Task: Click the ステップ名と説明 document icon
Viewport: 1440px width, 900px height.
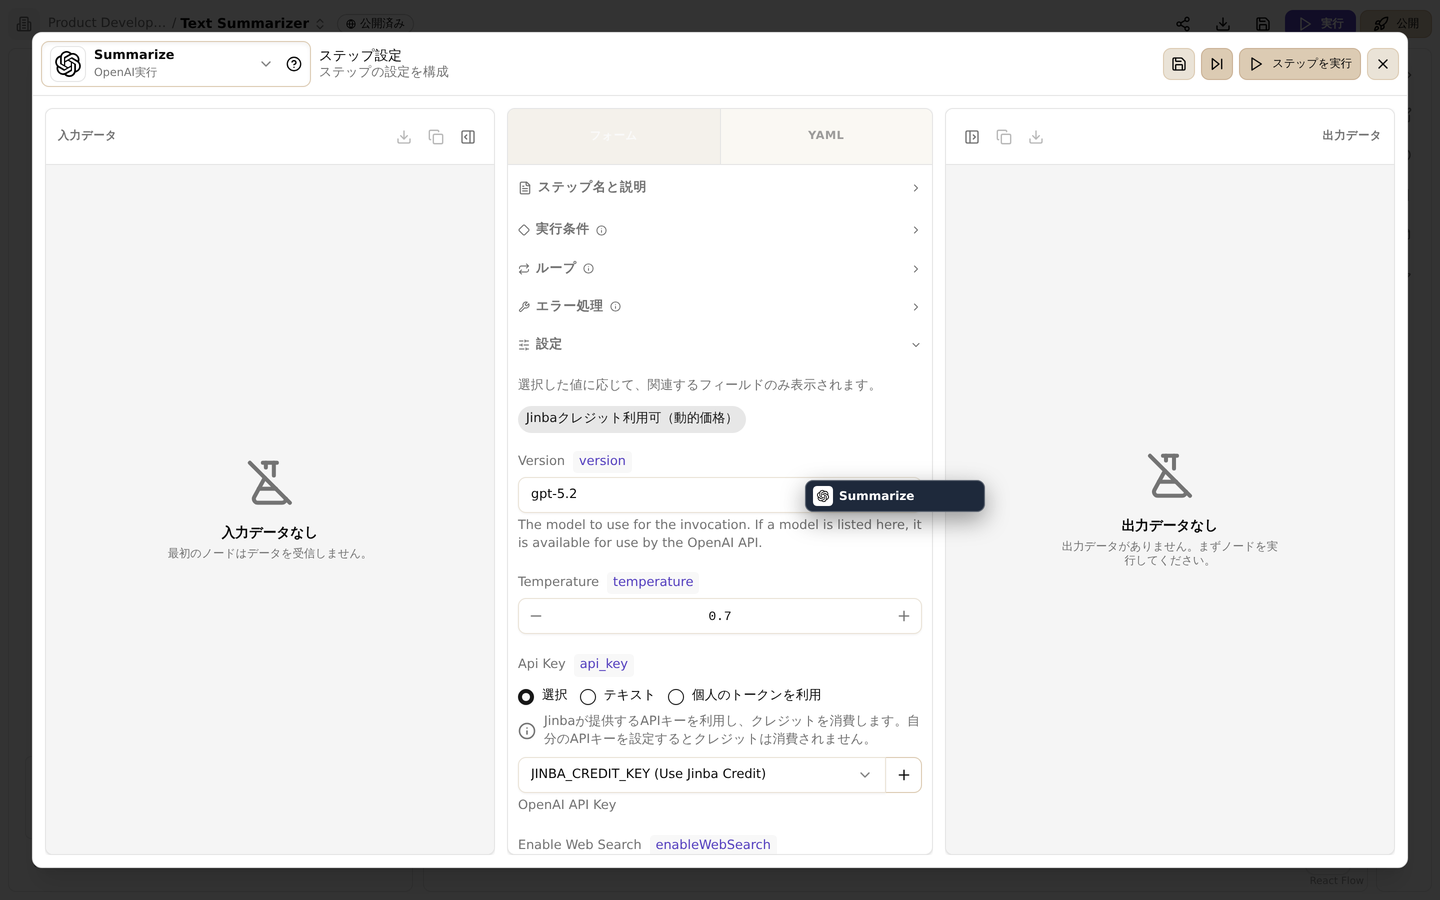Action: click(525, 188)
